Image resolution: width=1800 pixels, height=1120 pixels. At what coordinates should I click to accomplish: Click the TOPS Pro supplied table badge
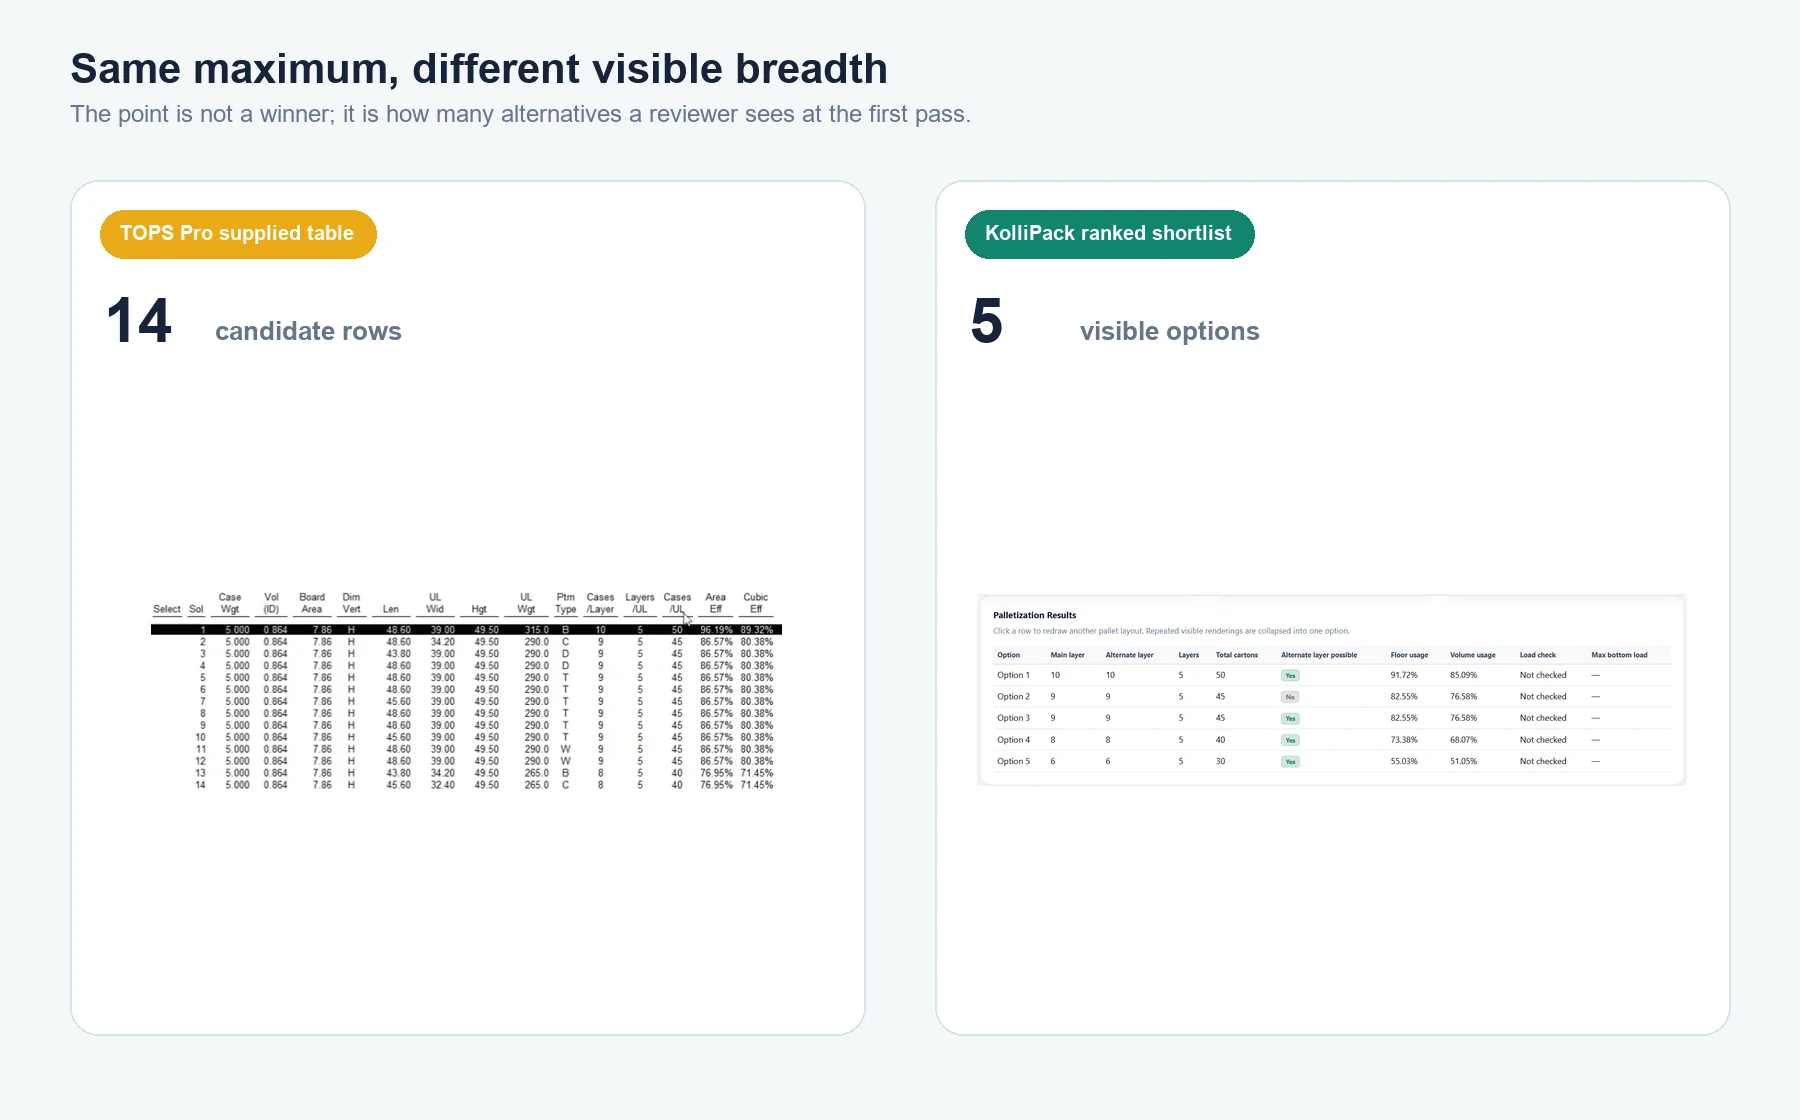[238, 234]
